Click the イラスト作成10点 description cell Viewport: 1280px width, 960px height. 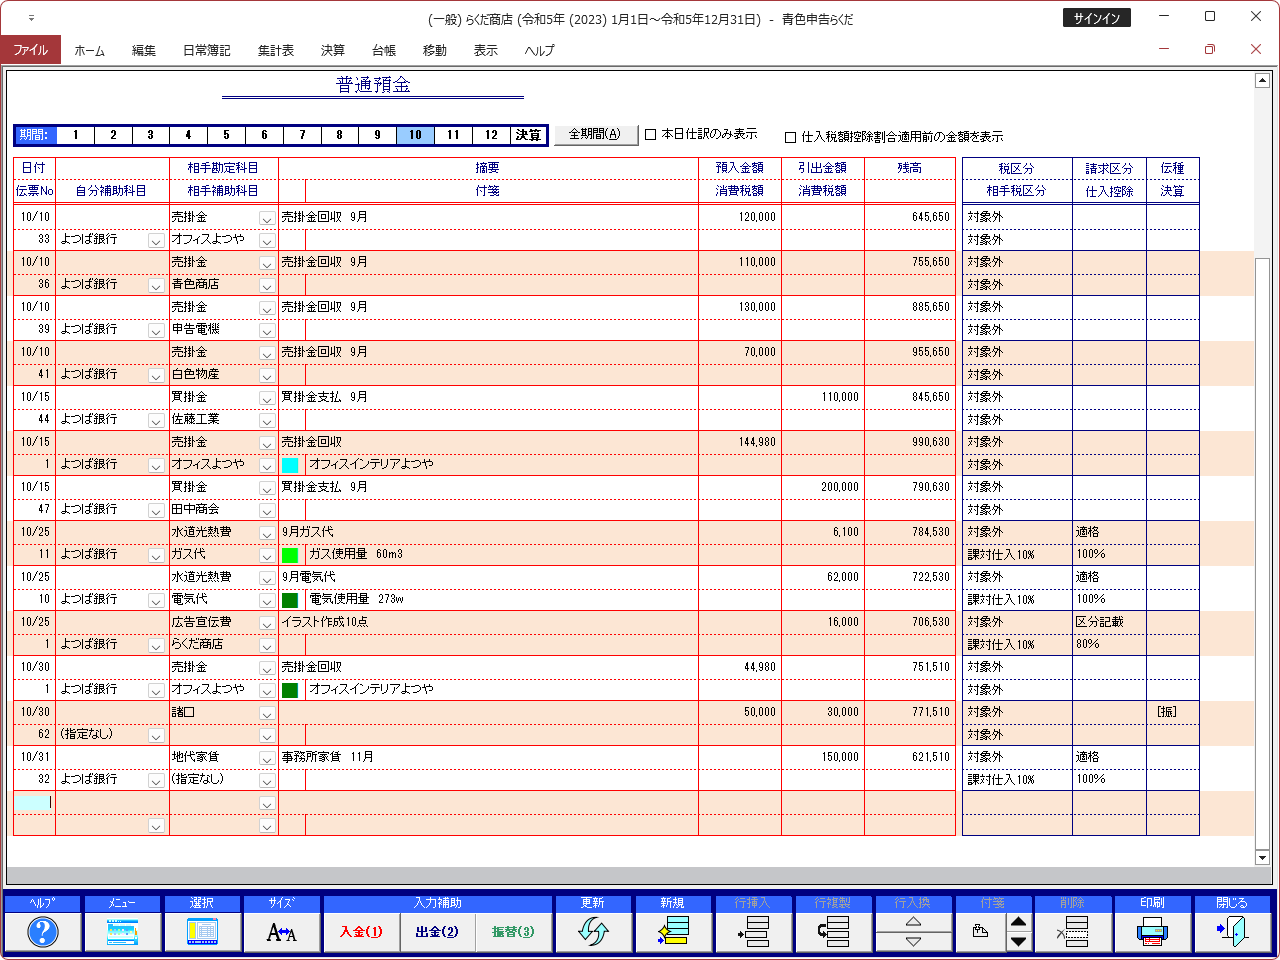[x=488, y=622]
